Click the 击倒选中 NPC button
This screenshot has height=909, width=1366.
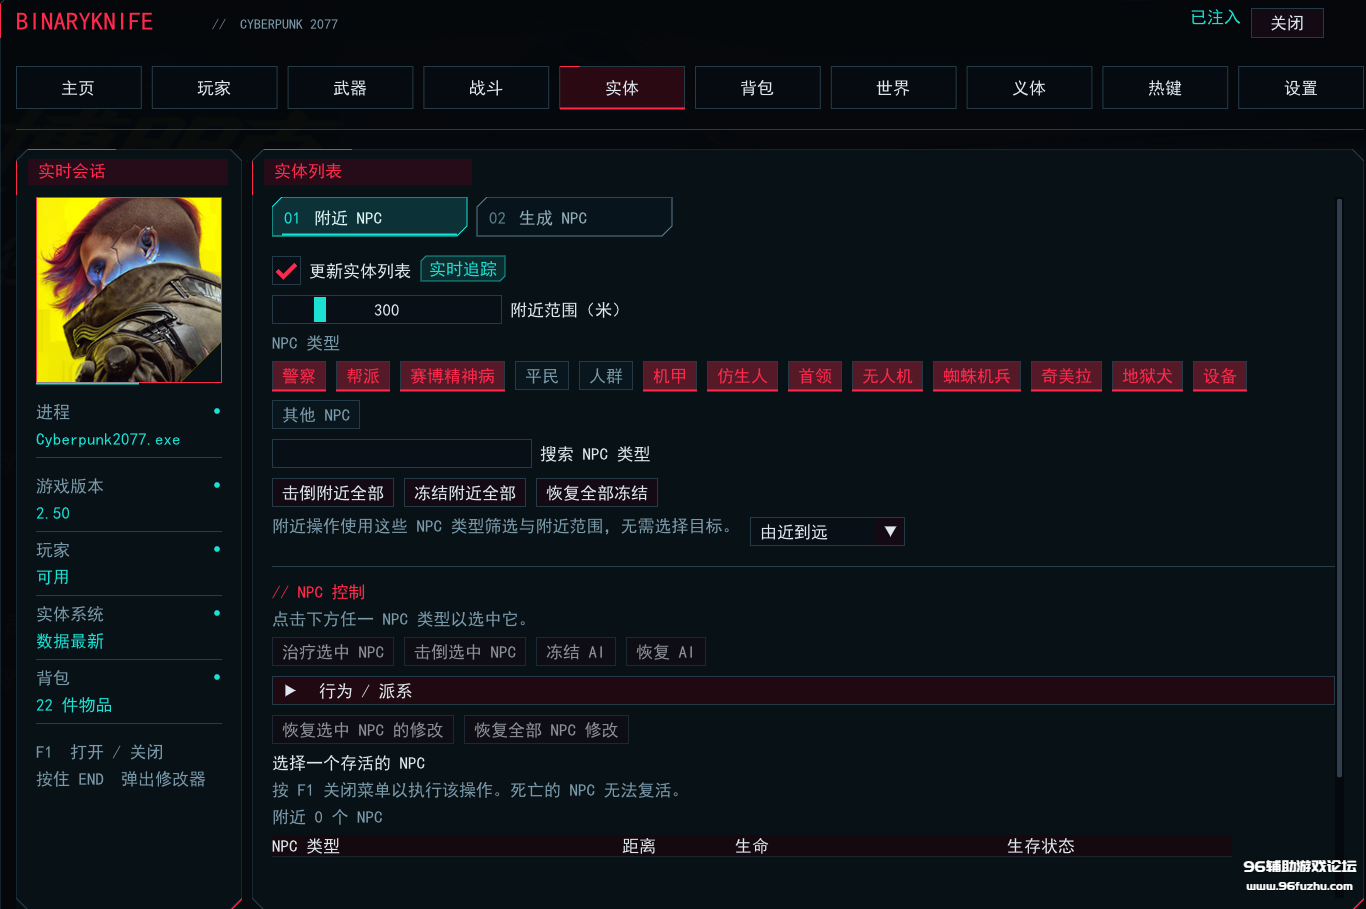click(465, 652)
